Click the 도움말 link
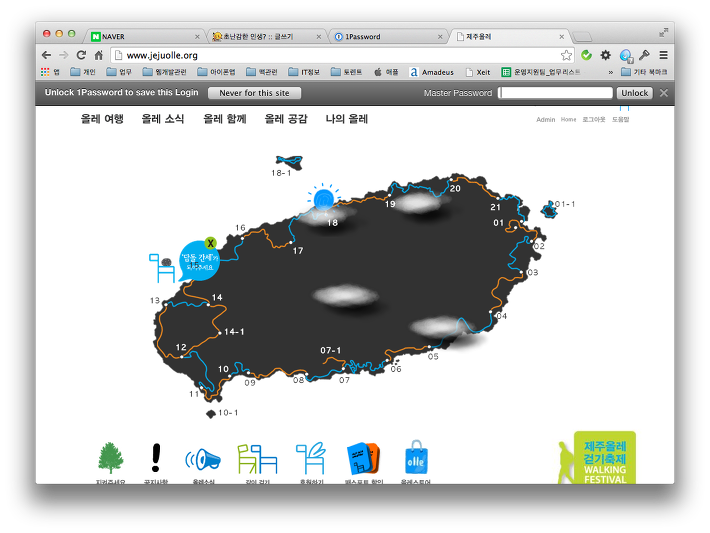 (x=620, y=120)
